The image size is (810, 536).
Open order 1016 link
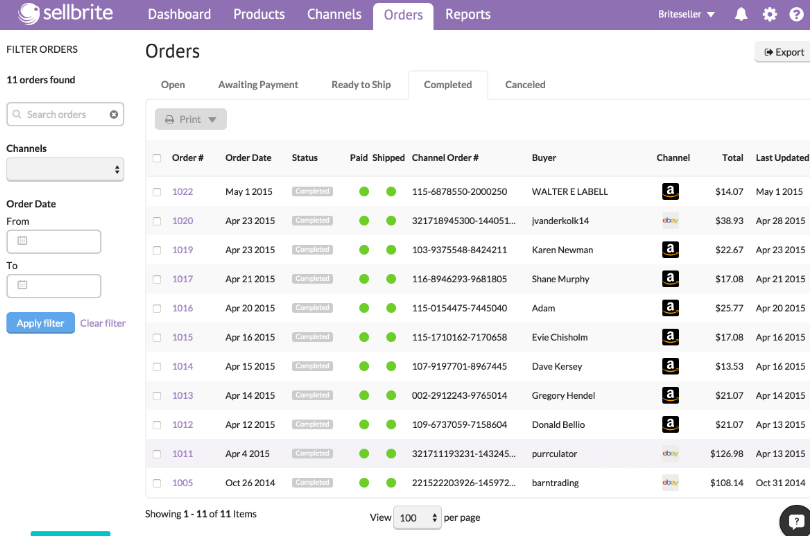(182, 308)
